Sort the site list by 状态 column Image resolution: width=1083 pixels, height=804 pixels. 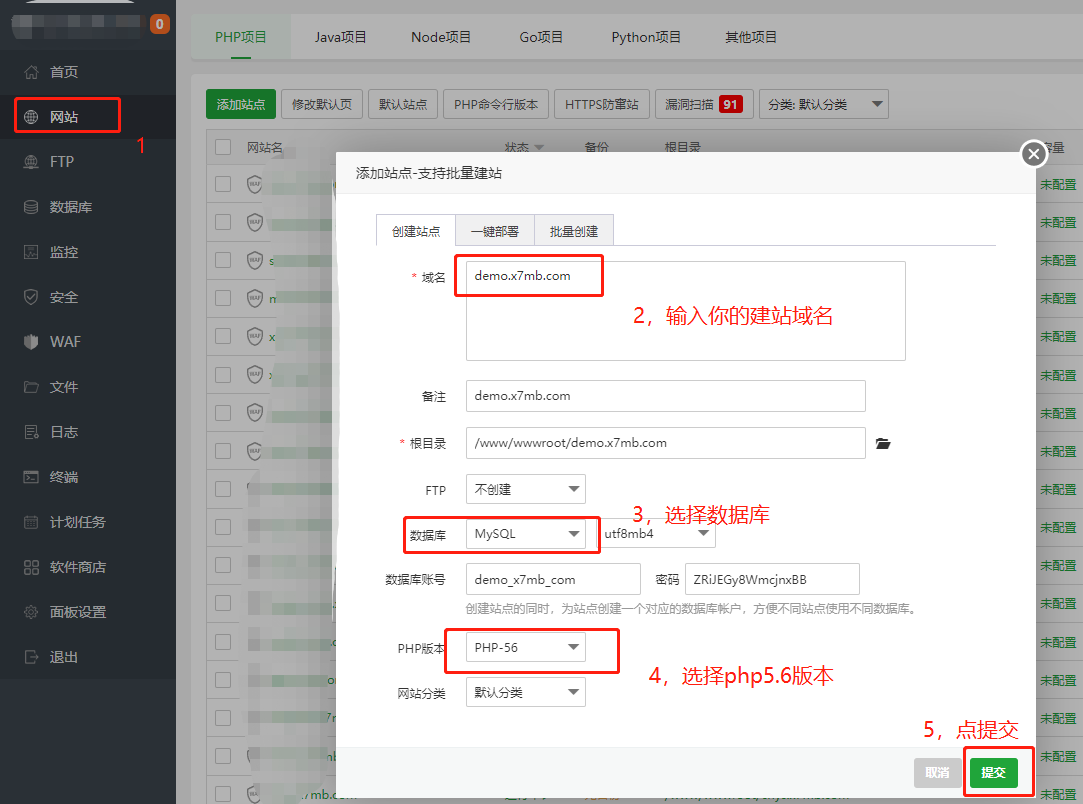[x=524, y=147]
